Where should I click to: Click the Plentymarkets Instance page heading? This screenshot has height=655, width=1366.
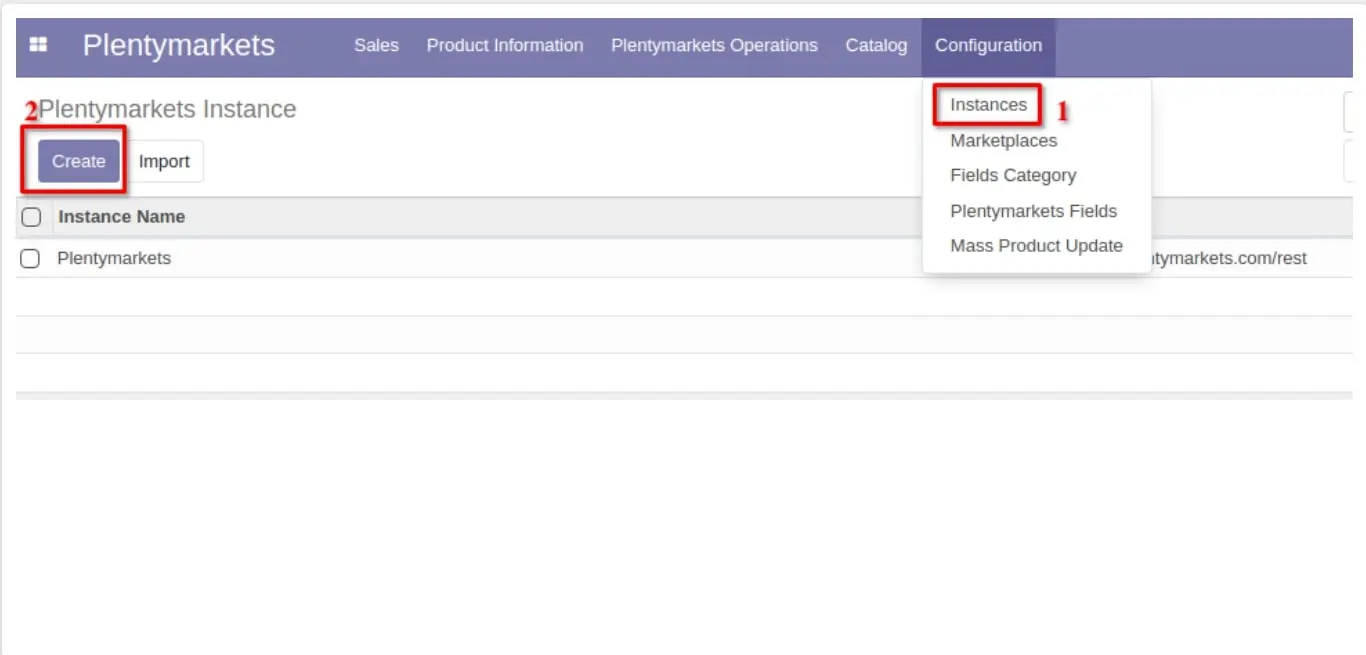(x=167, y=109)
